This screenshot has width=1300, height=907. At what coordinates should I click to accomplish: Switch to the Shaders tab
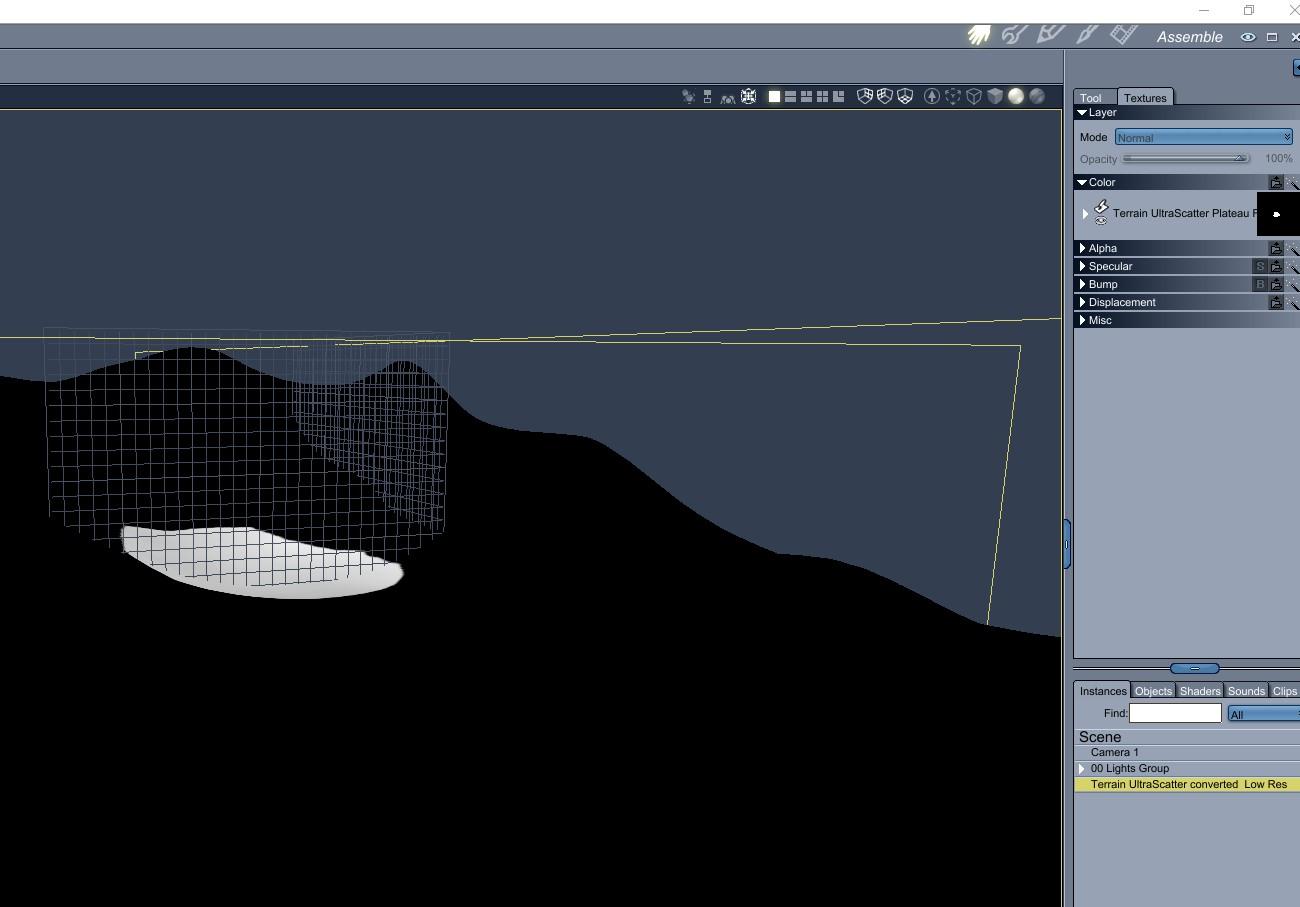[1200, 691]
